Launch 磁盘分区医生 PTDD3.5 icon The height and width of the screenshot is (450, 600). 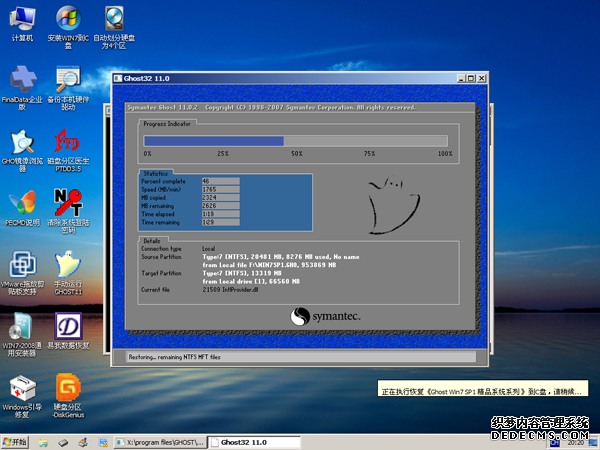coord(68,150)
